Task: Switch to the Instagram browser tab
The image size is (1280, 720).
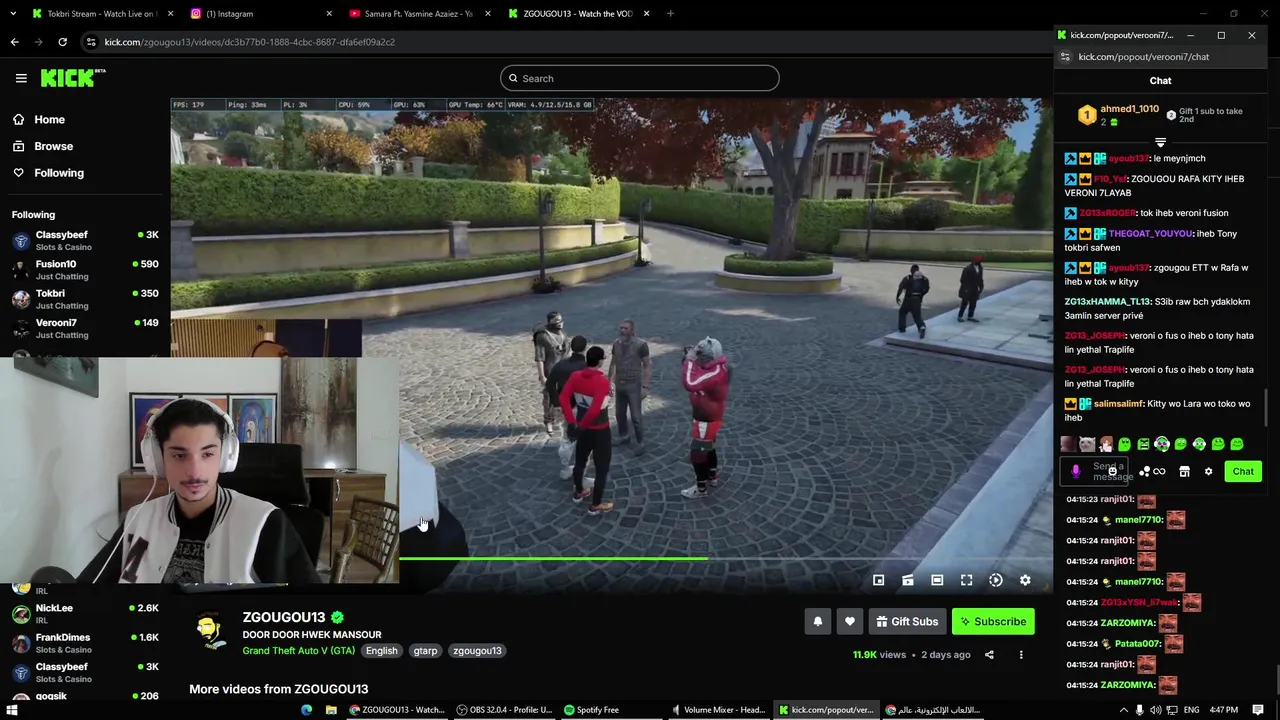Action: click(260, 14)
